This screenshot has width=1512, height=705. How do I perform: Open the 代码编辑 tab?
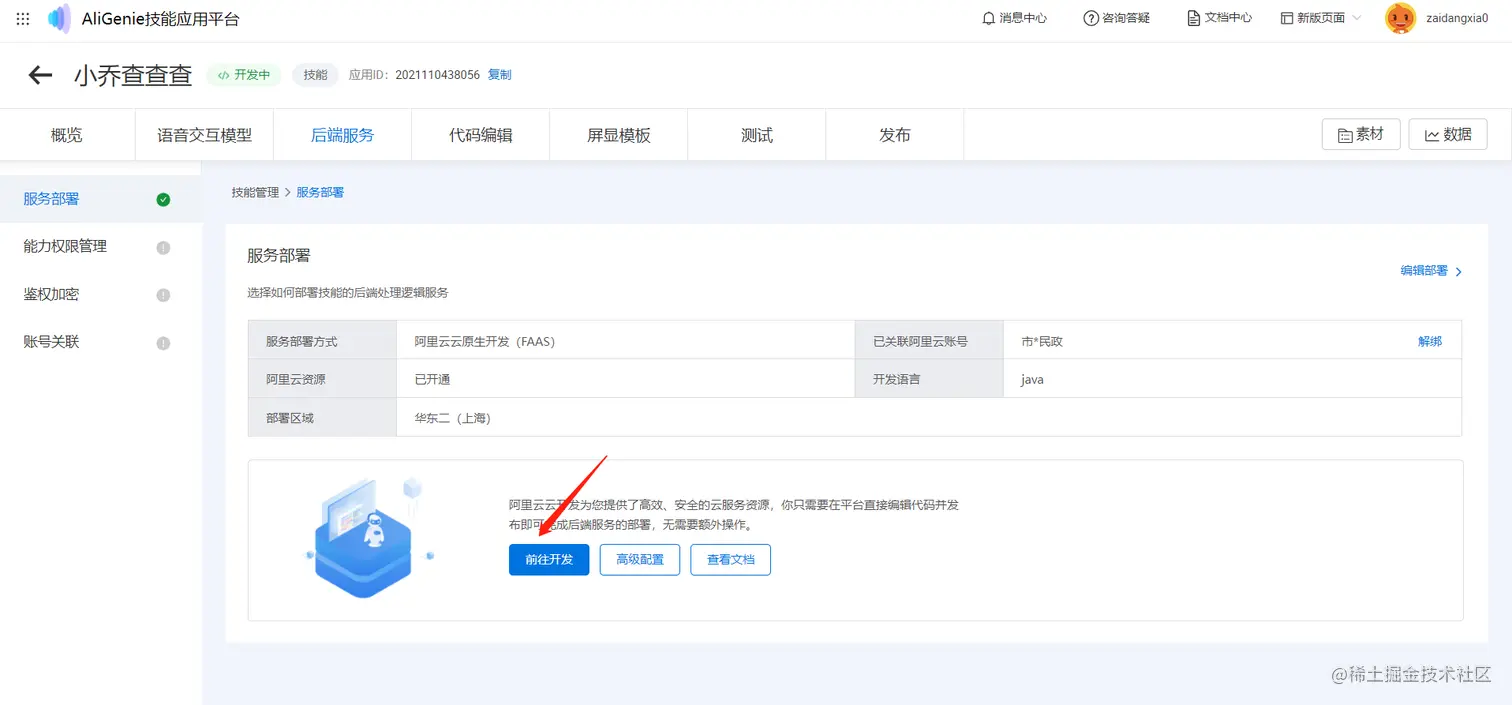click(481, 135)
